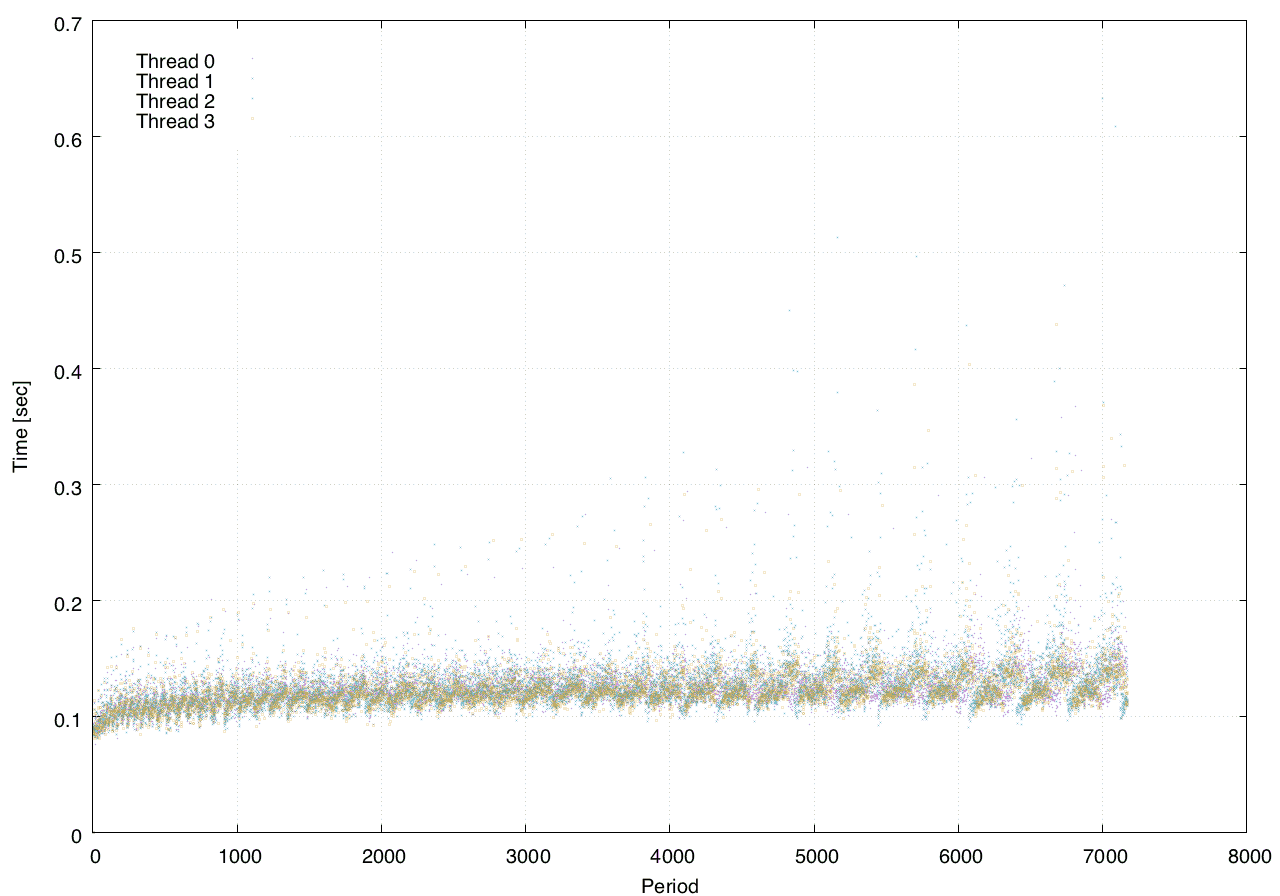Select the Thread 2 legend label
This screenshot has width=1280, height=896.
pyautogui.click(x=175, y=102)
